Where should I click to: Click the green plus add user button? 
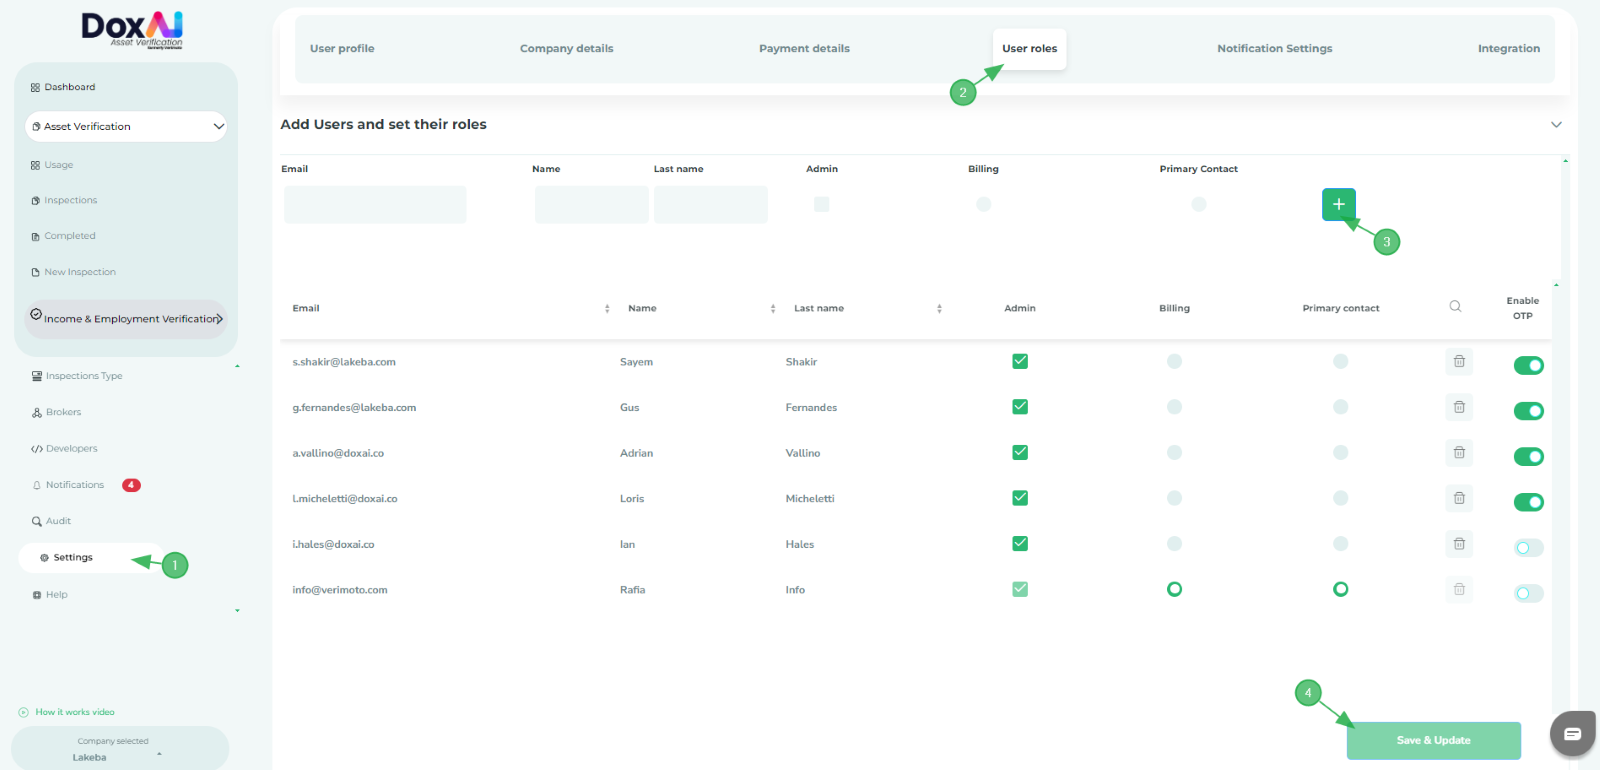(1338, 204)
